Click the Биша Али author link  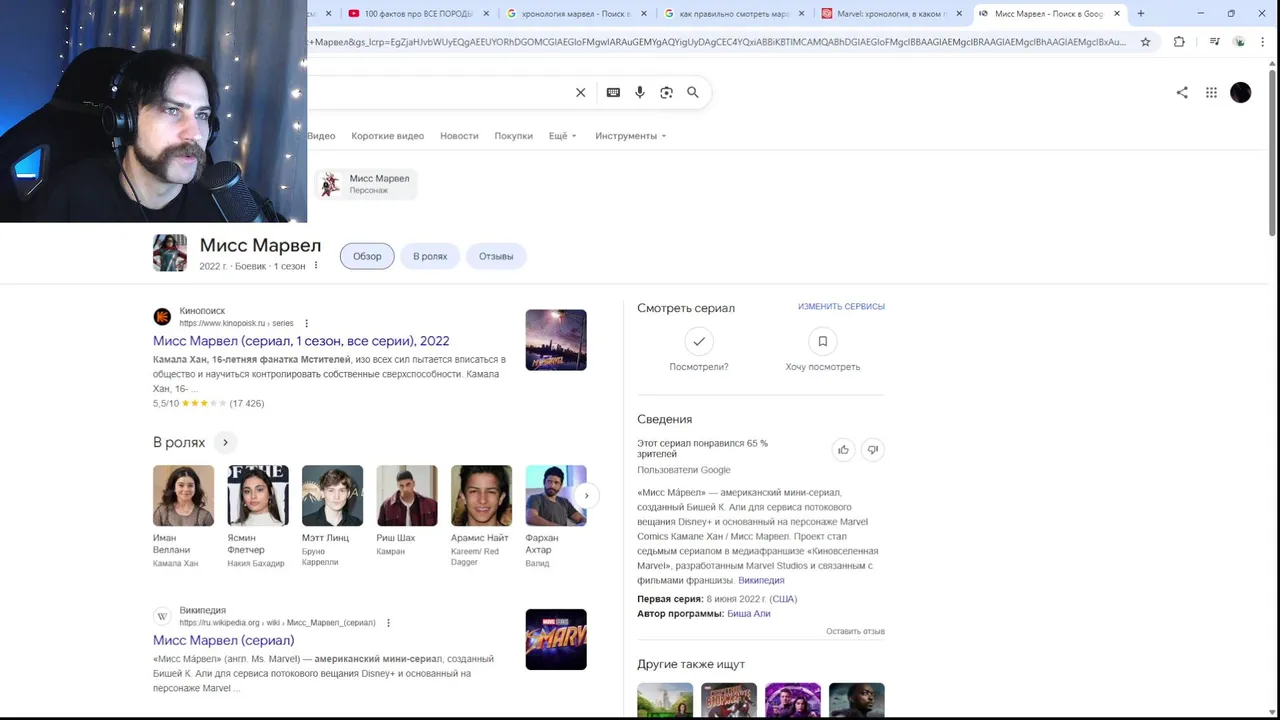pos(748,614)
